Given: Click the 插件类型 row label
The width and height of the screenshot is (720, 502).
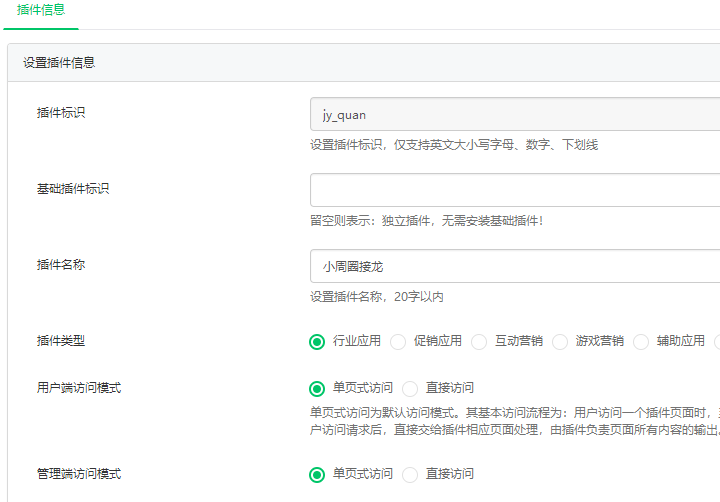Looking at the screenshot, I should tap(61, 341).
